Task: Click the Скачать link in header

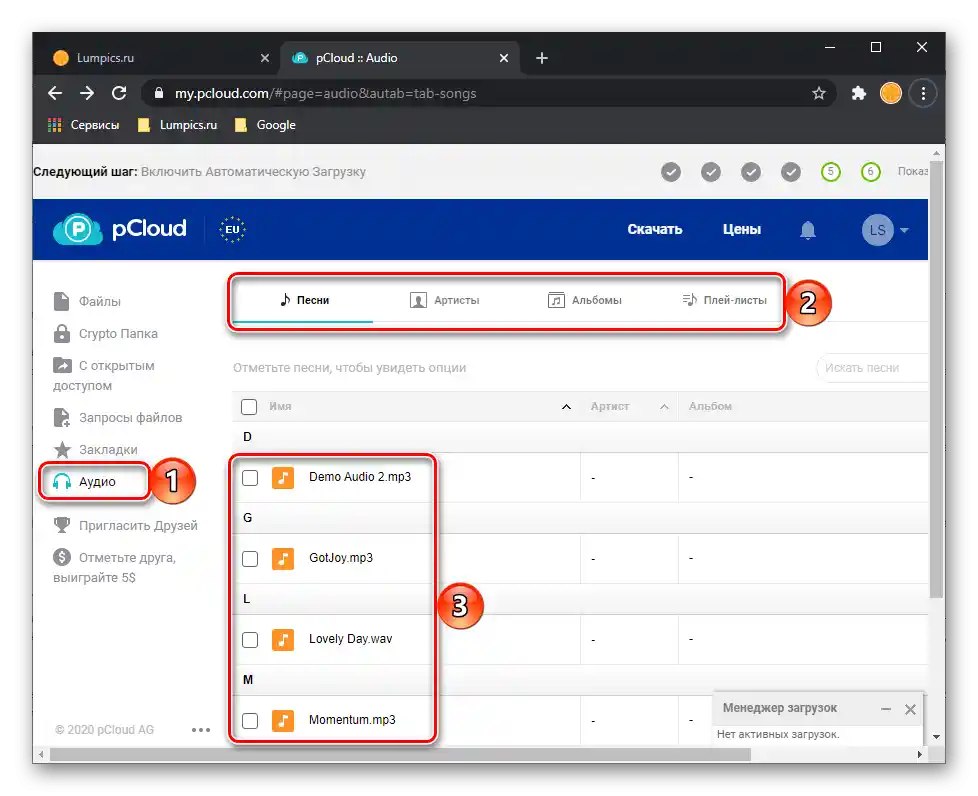Action: tap(654, 229)
